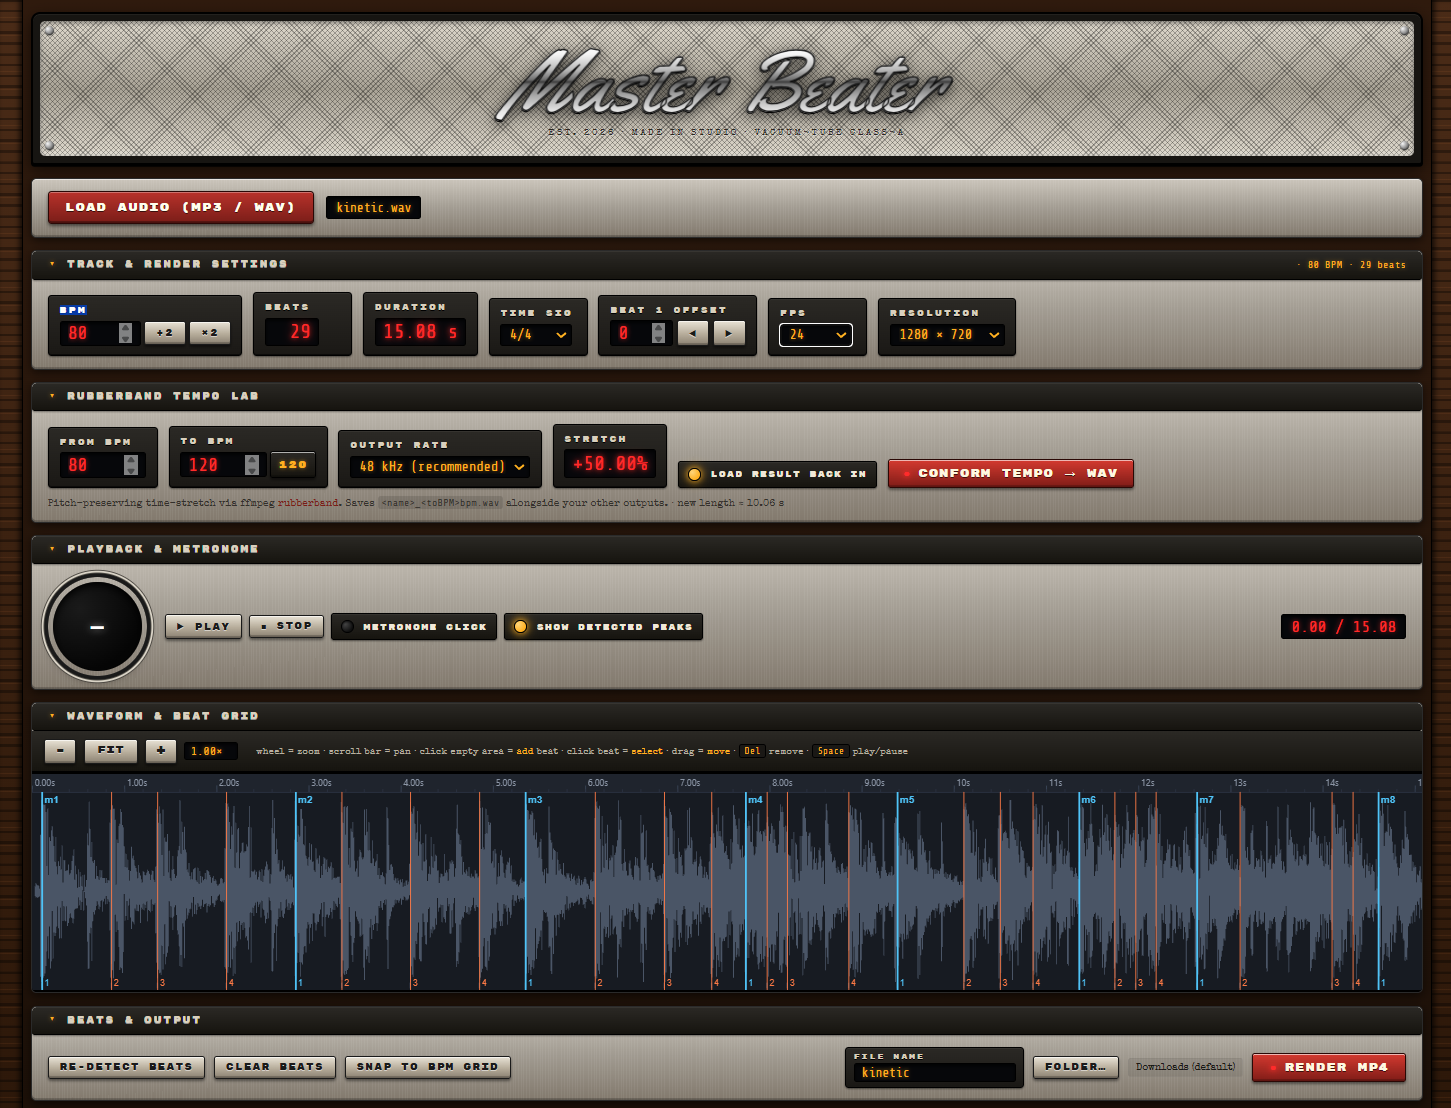1451x1108 pixels.
Task: Click the round beat indicator dial
Action: (97, 627)
